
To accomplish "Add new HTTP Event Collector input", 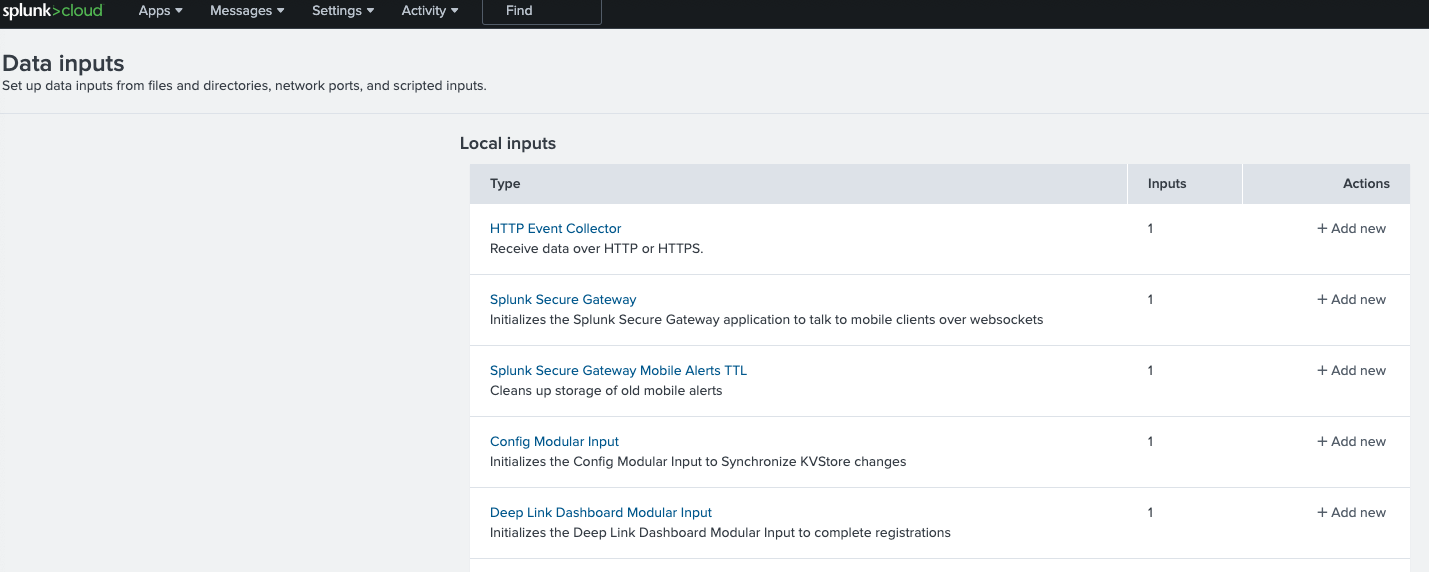I will coord(1351,229).
